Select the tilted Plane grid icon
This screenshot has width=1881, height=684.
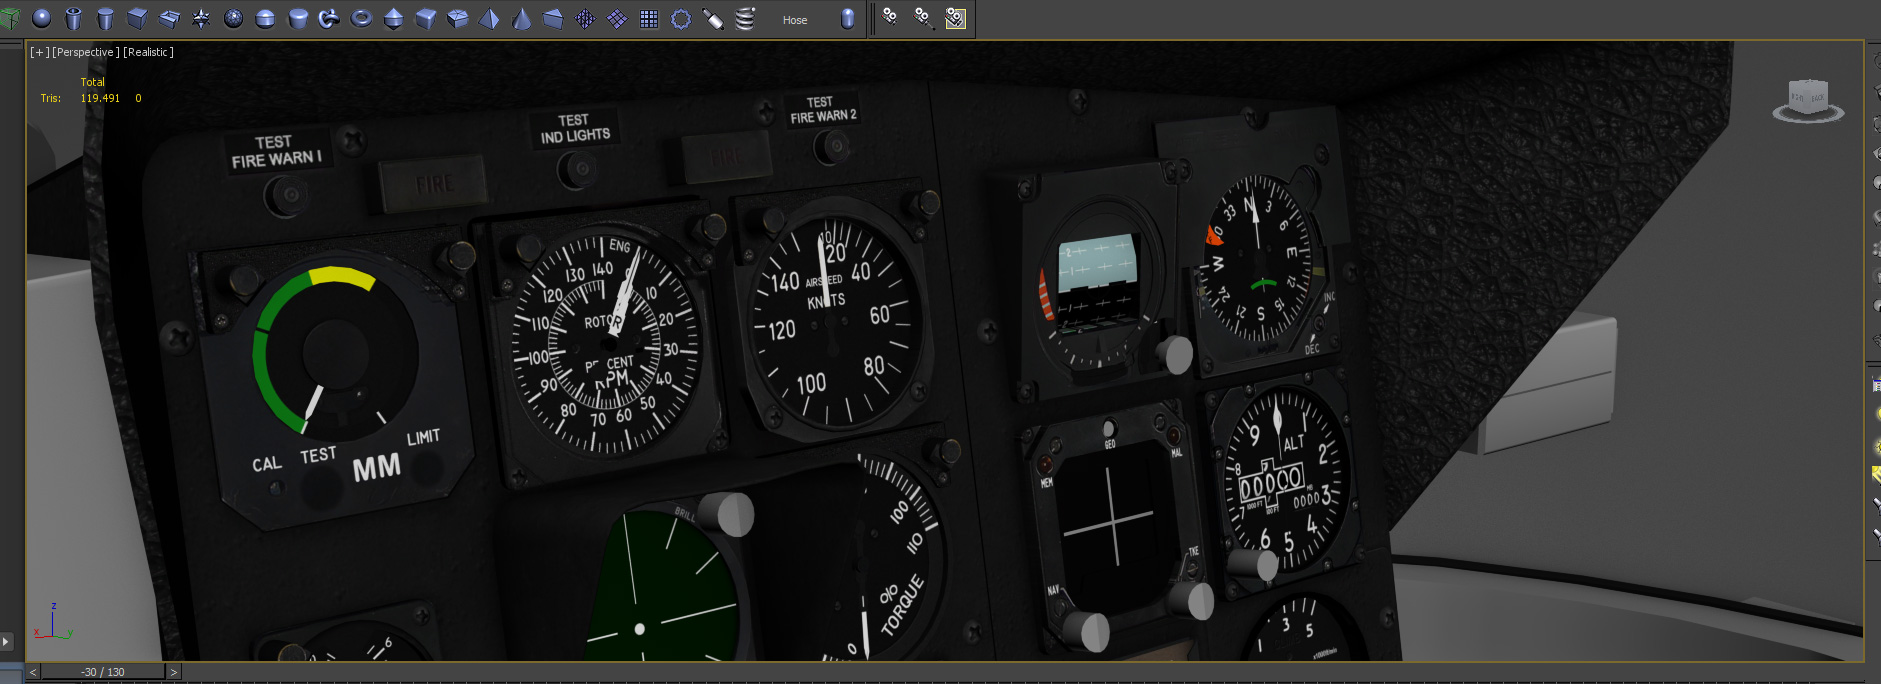(x=617, y=18)
